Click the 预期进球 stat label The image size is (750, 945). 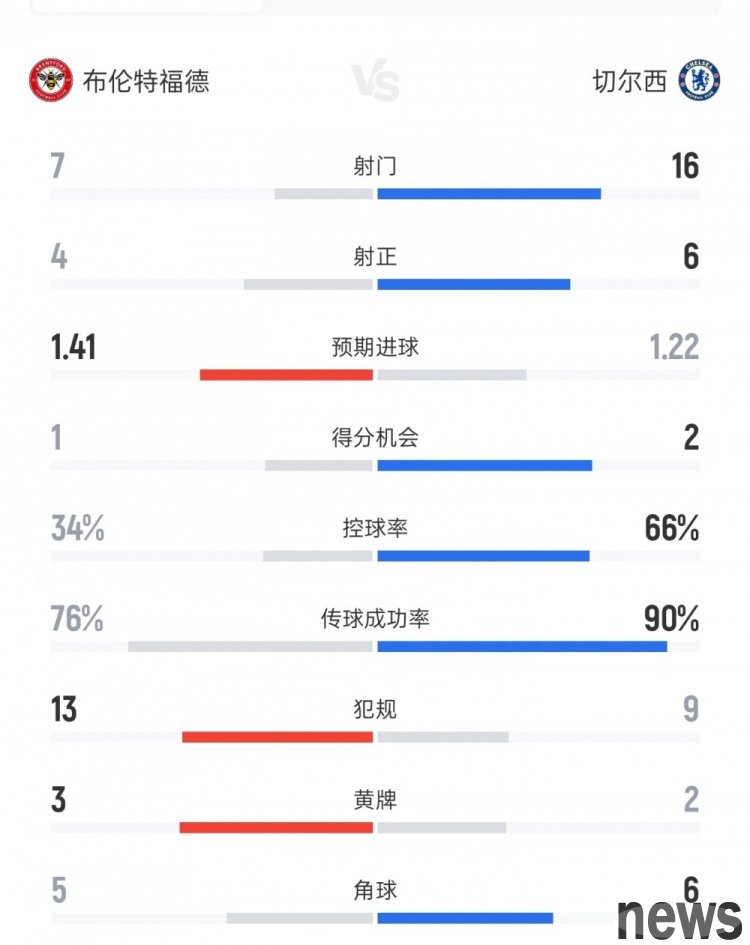coord(375,347)
